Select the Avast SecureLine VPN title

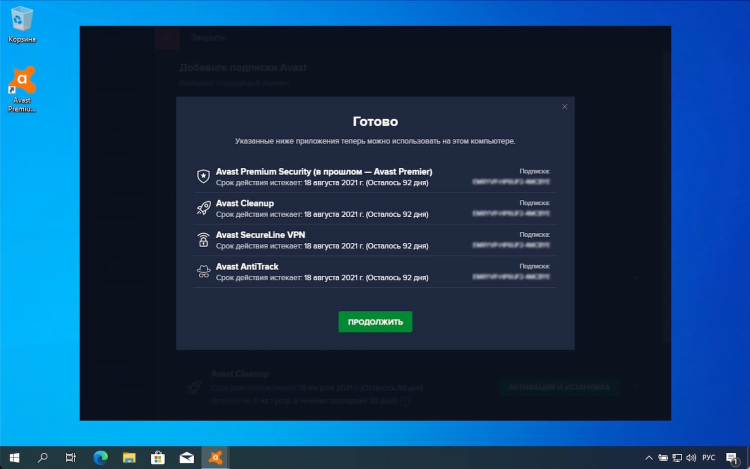coord(260,235)
